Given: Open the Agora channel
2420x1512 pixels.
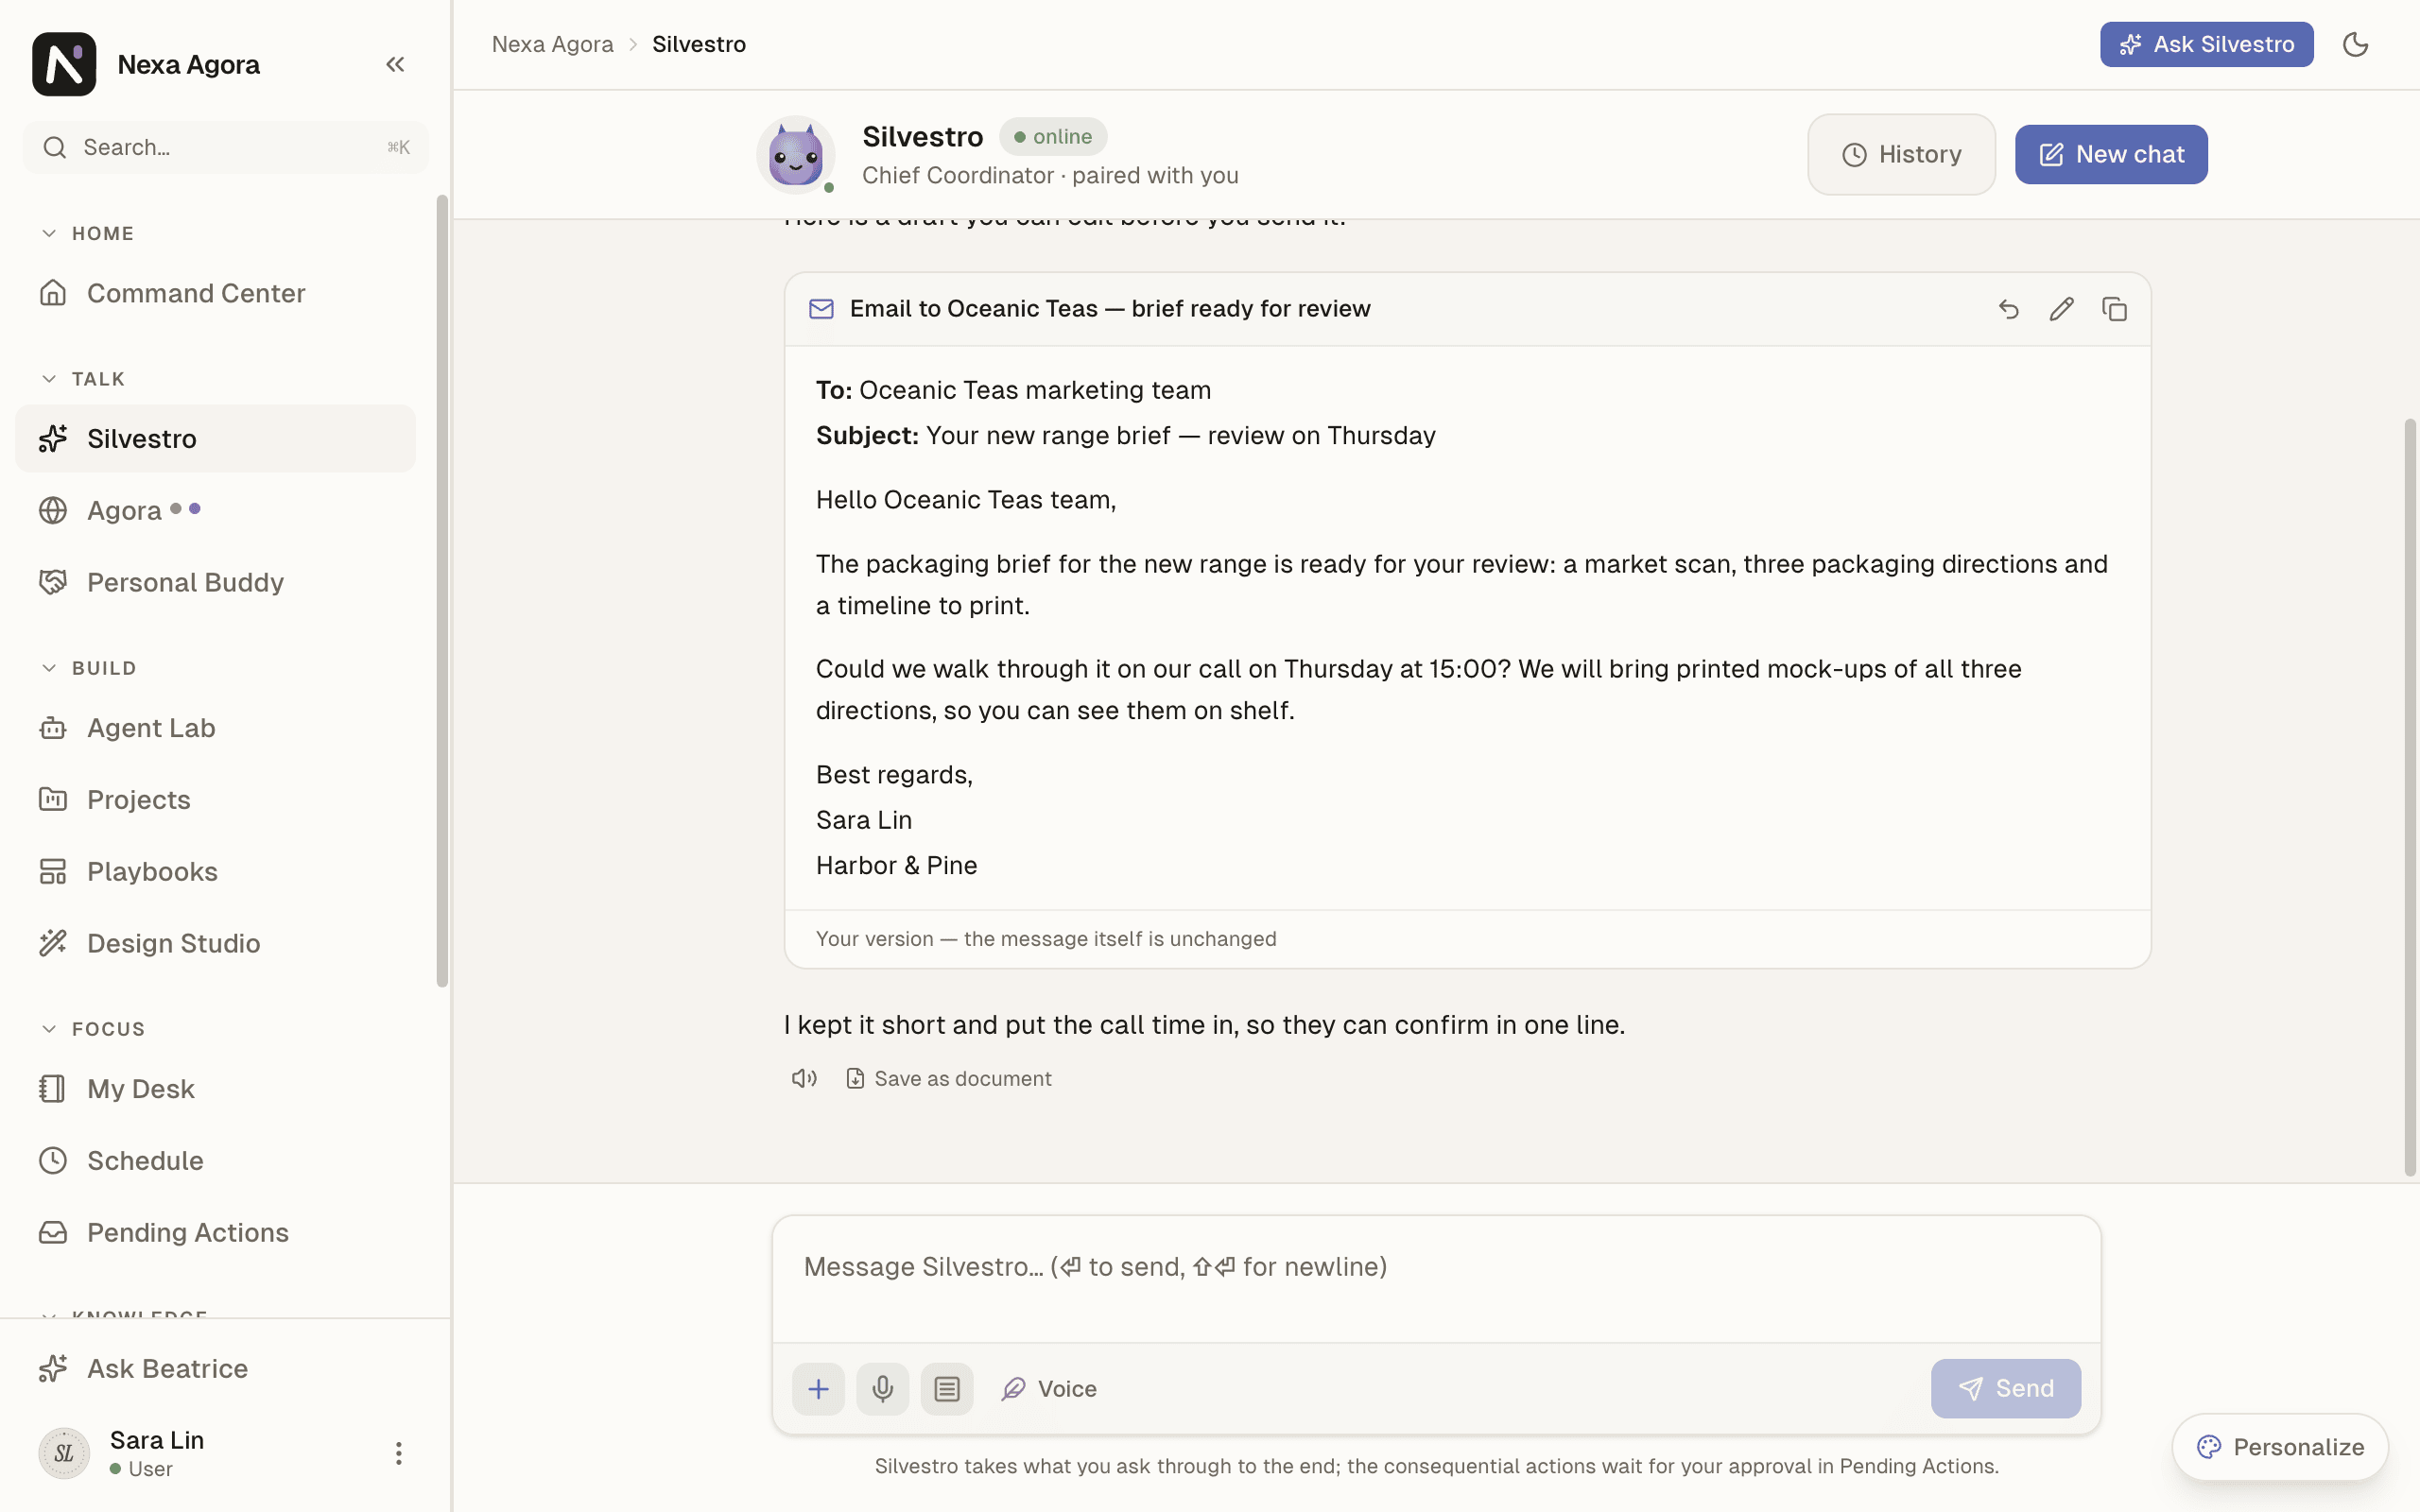Looking at the screenshot, I should pos(215,510).
